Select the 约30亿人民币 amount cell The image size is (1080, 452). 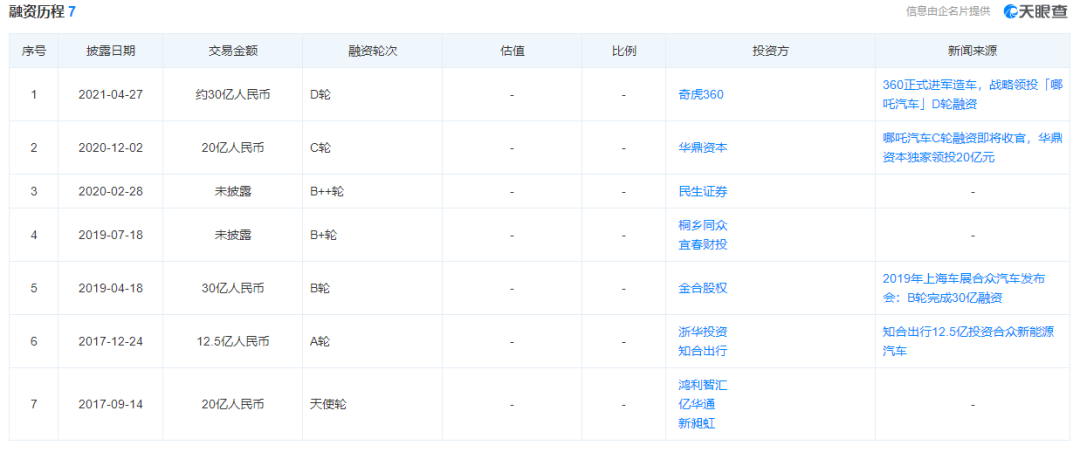coord(232,94)
